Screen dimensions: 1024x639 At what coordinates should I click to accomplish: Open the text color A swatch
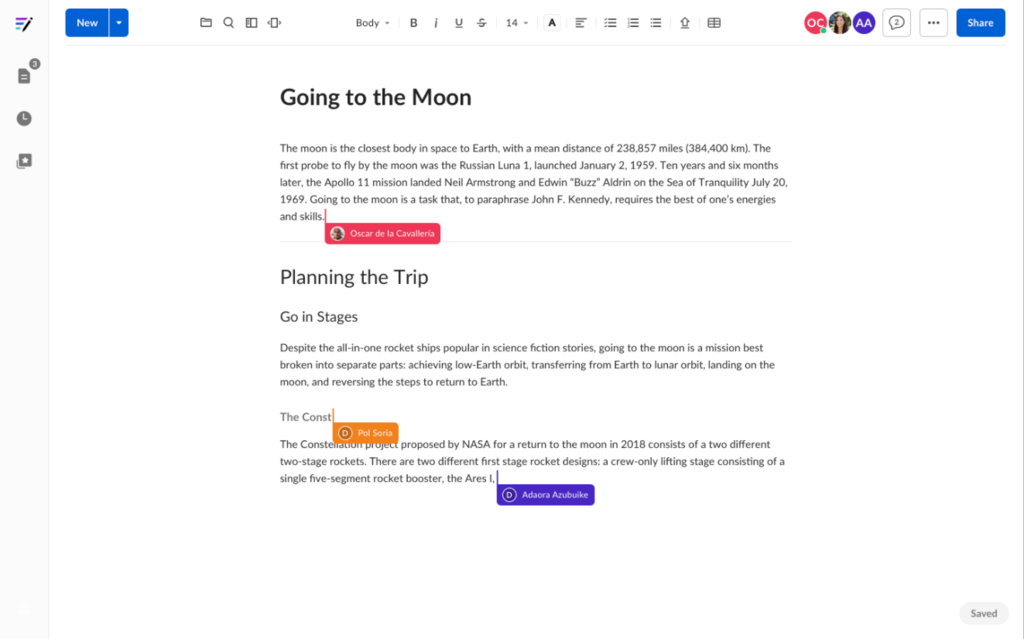point(552,23)
